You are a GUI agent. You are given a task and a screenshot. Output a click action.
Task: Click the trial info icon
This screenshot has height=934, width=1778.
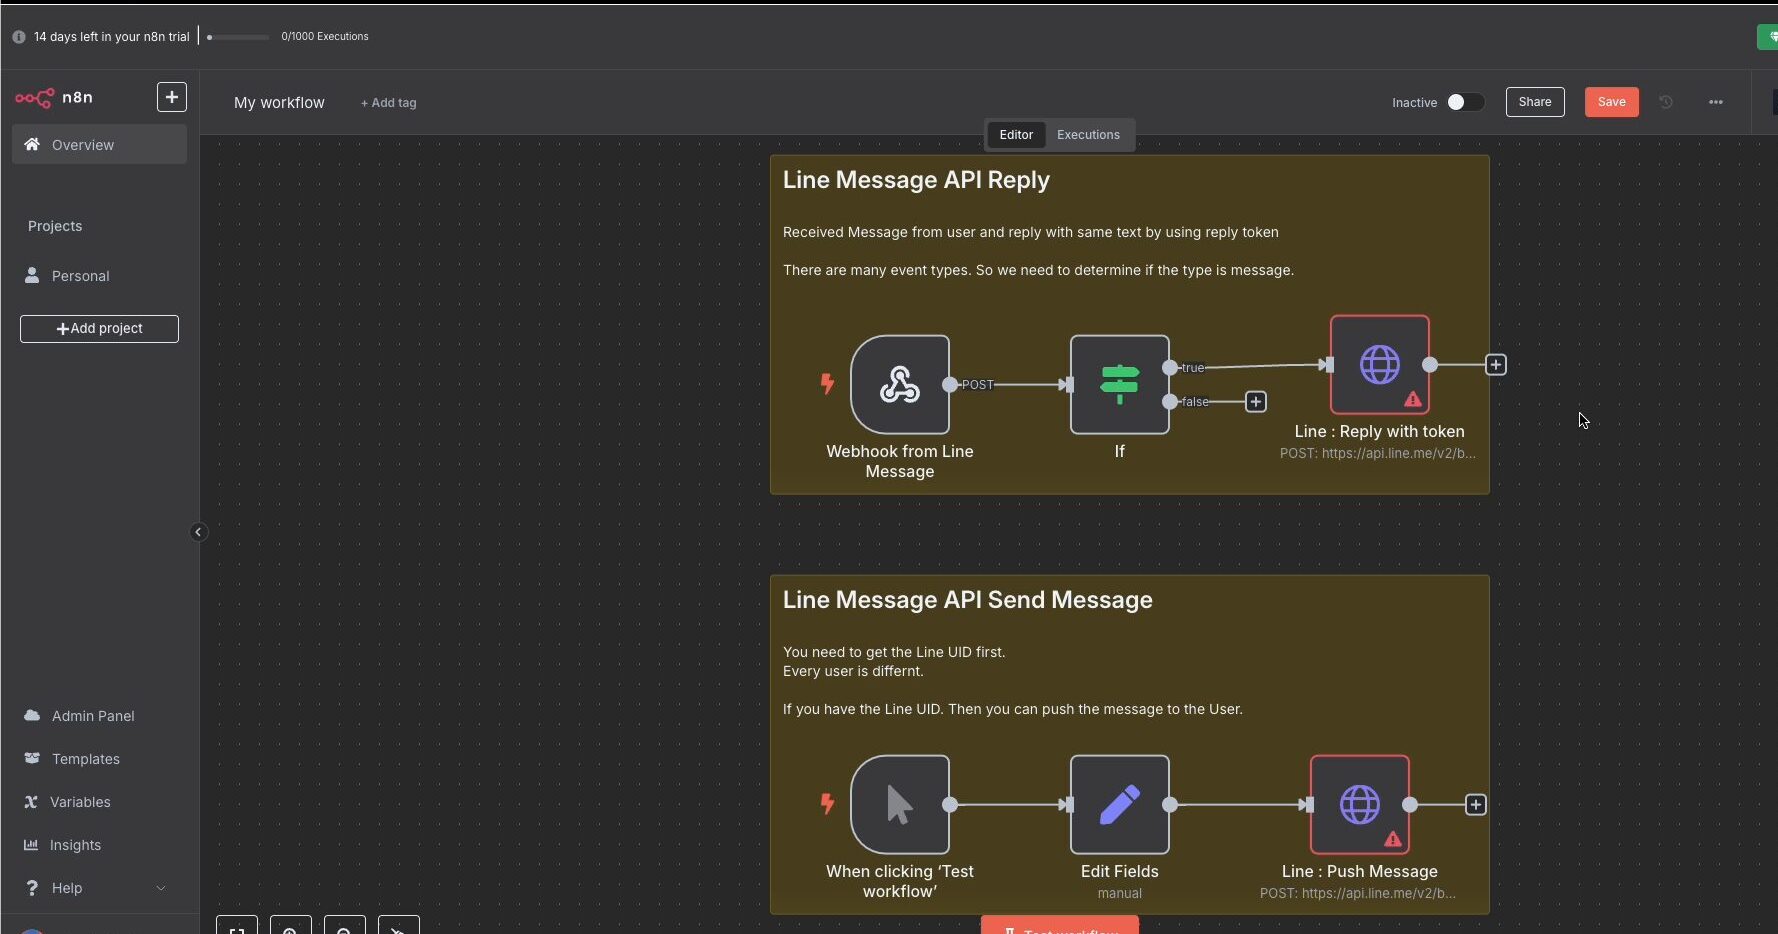point(19,37)
